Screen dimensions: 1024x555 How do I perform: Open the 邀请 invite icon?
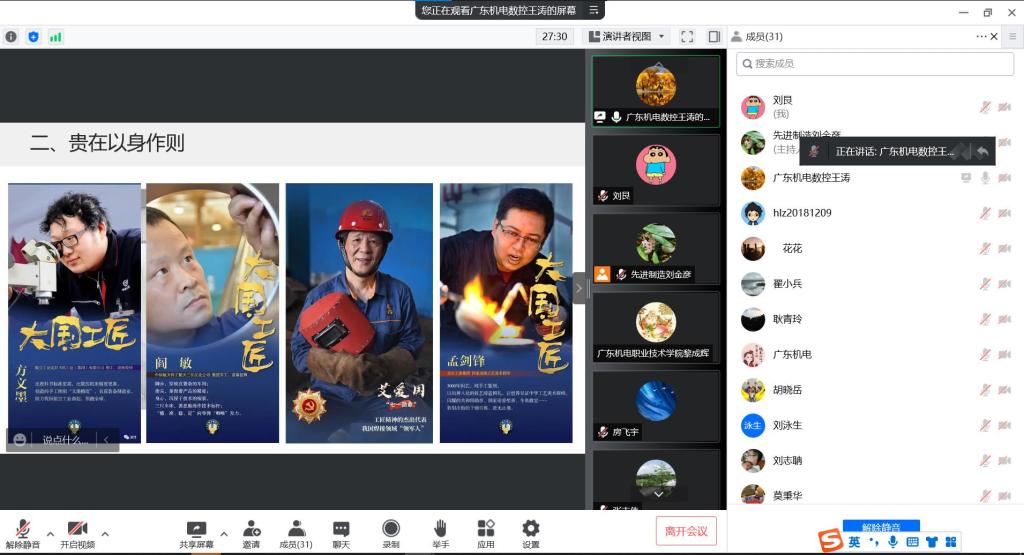pyautogui.click(x=251, y=532)
